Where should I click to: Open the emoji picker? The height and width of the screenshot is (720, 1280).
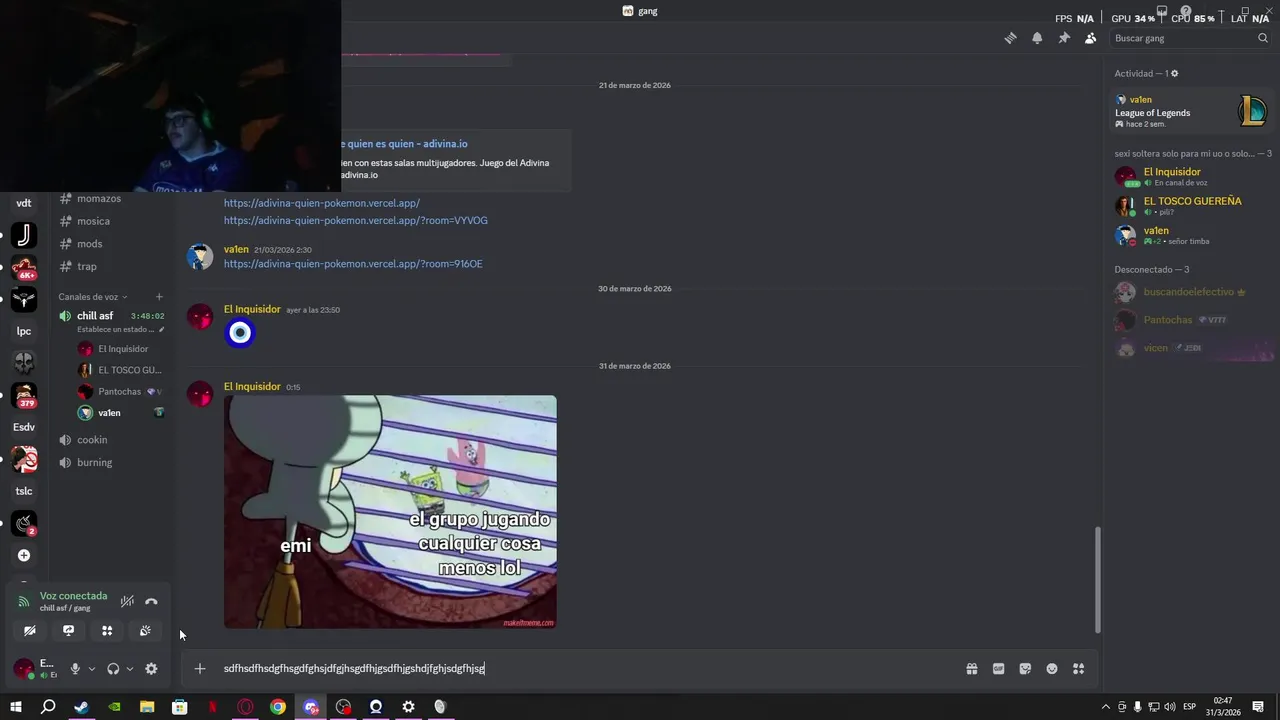[1052, 669]
